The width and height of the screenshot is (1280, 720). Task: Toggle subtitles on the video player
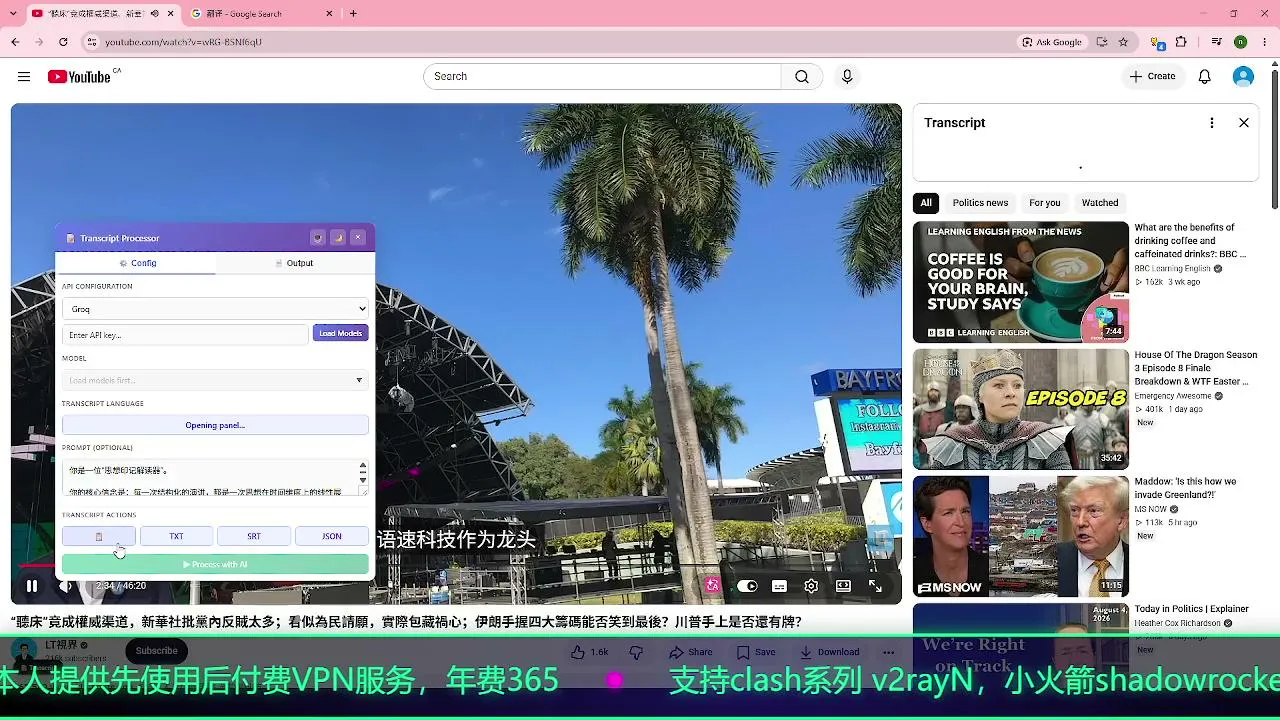pos(779,586)
